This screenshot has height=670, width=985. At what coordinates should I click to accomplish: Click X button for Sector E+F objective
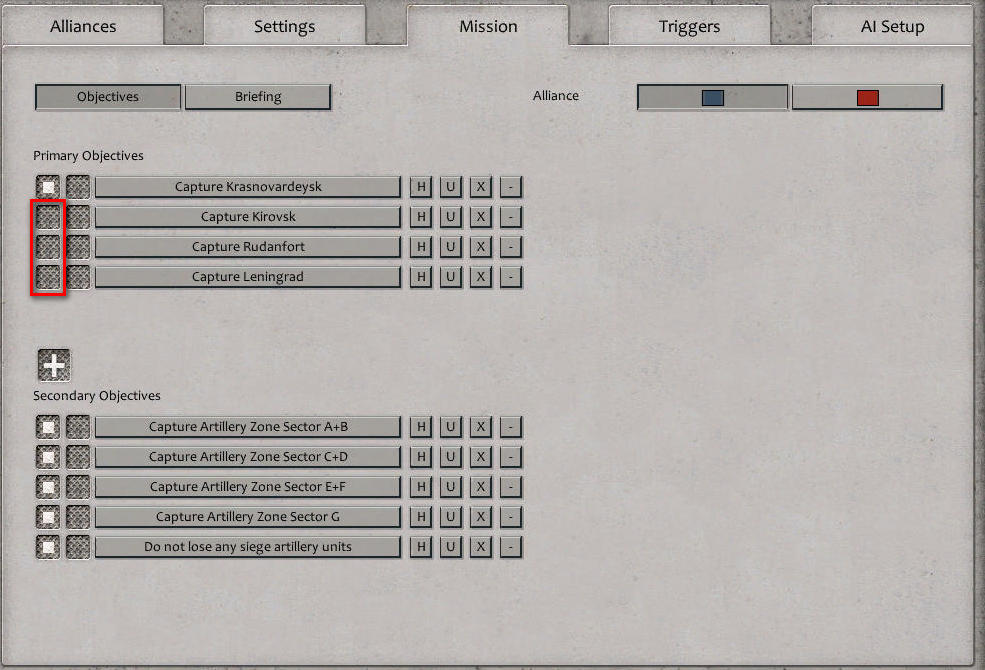click(481, 487)
